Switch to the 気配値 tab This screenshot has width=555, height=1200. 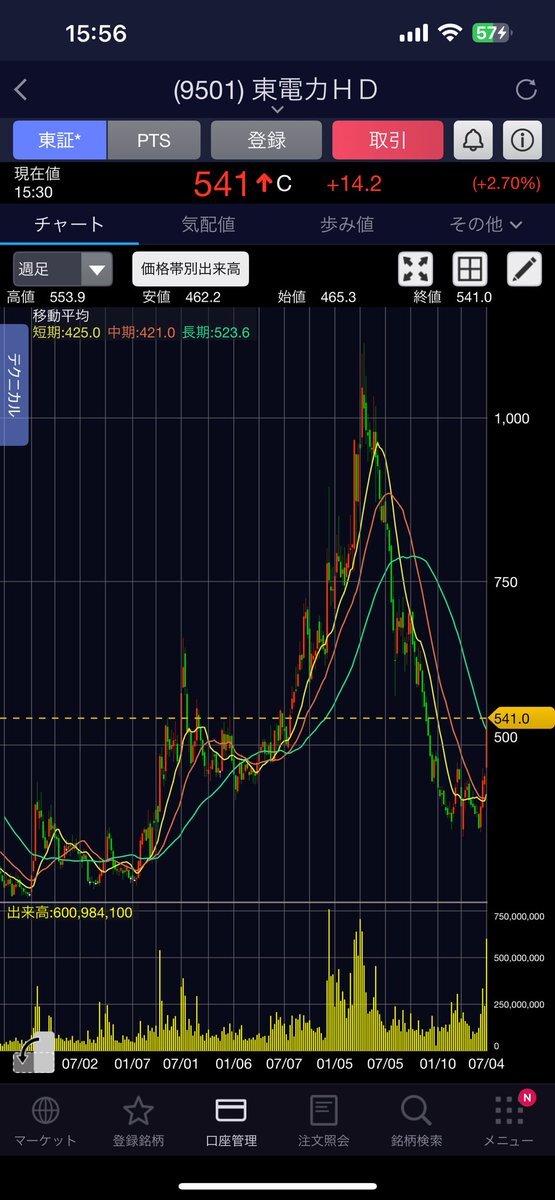tap(208, 224)
